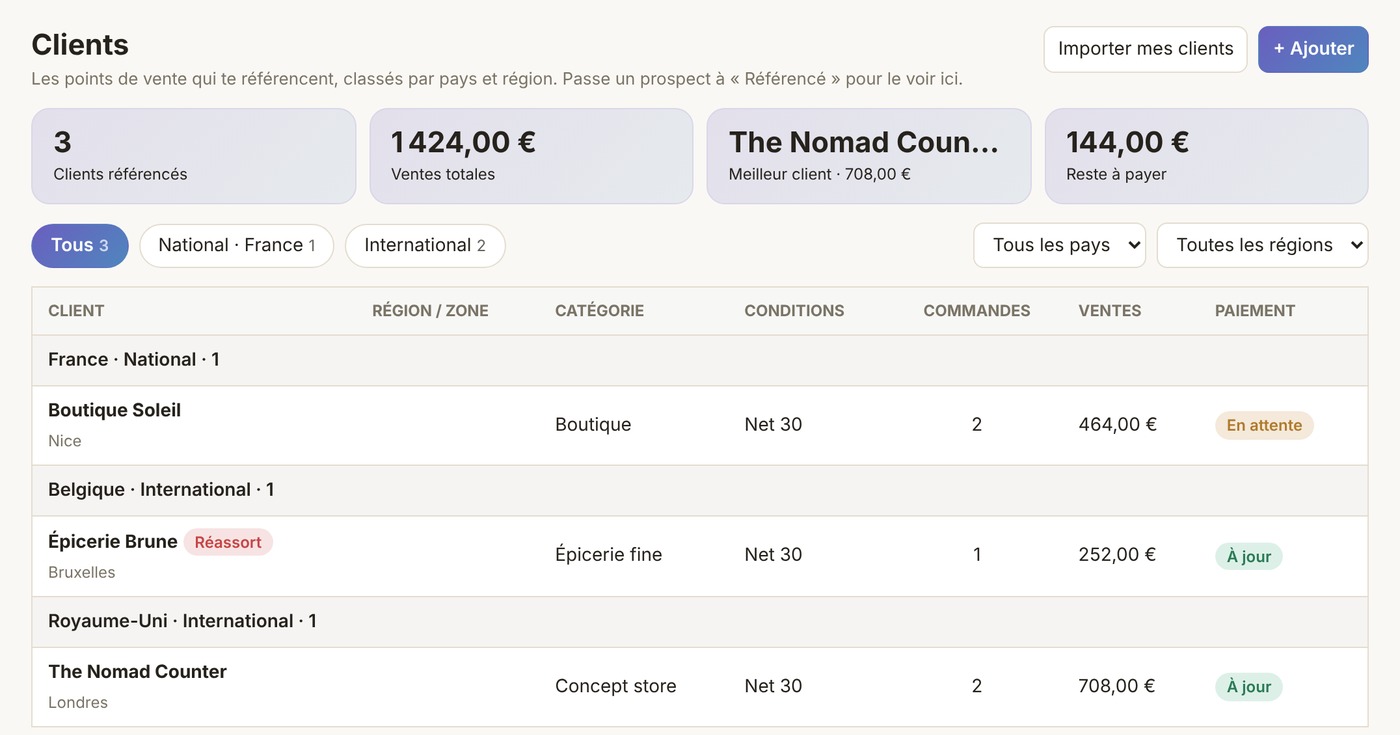This screenshot has width=1400, height=735.
Task: Click The Nomad Counter's À jour badge
Action: click(x=1248, y=687)
